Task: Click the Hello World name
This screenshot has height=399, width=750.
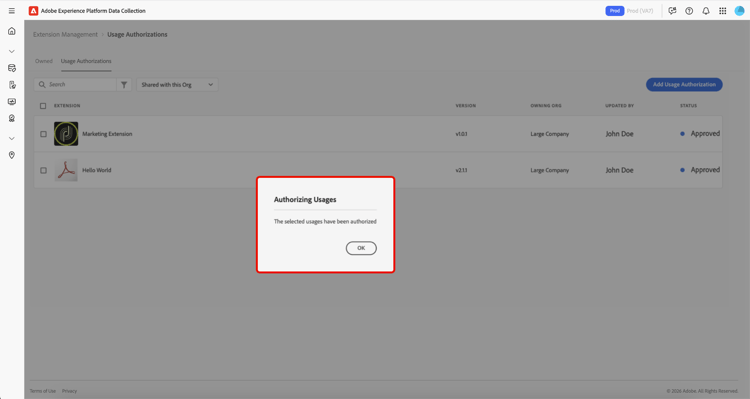Action: 97,170
